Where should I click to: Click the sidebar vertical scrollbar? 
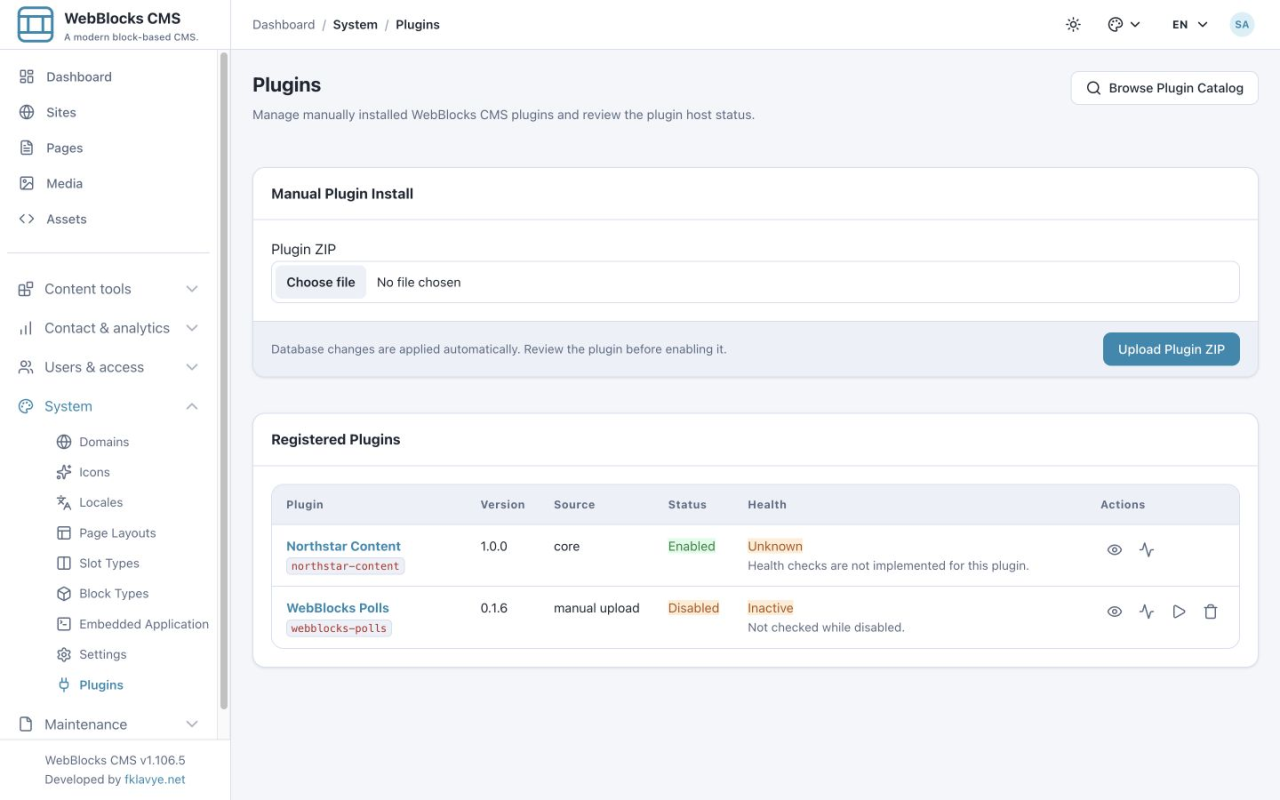click(x=224, y=380)
